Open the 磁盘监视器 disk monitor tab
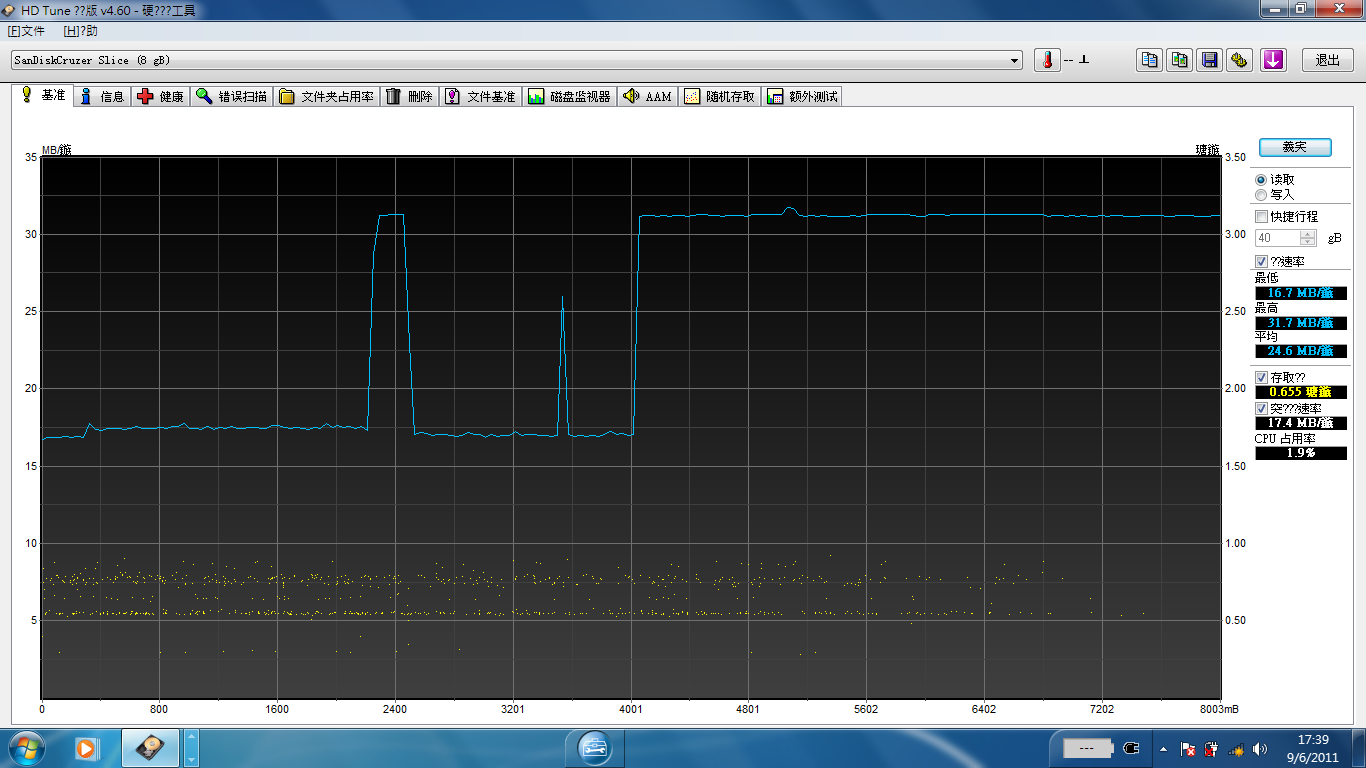Screen dimensions: 1366x768 pyautogui.click(x=569, y=96)
